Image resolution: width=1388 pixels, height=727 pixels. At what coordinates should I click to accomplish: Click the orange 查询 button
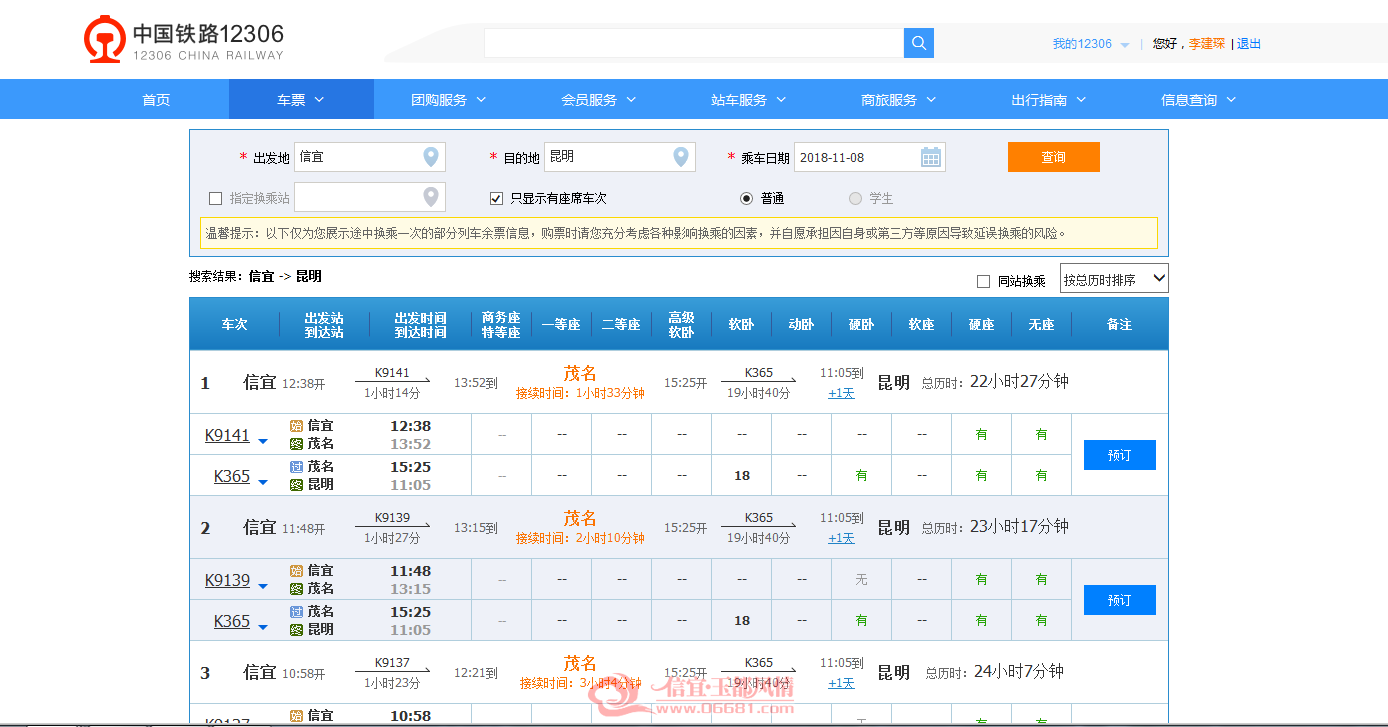pyautogui.click(x=1054, y=157)
